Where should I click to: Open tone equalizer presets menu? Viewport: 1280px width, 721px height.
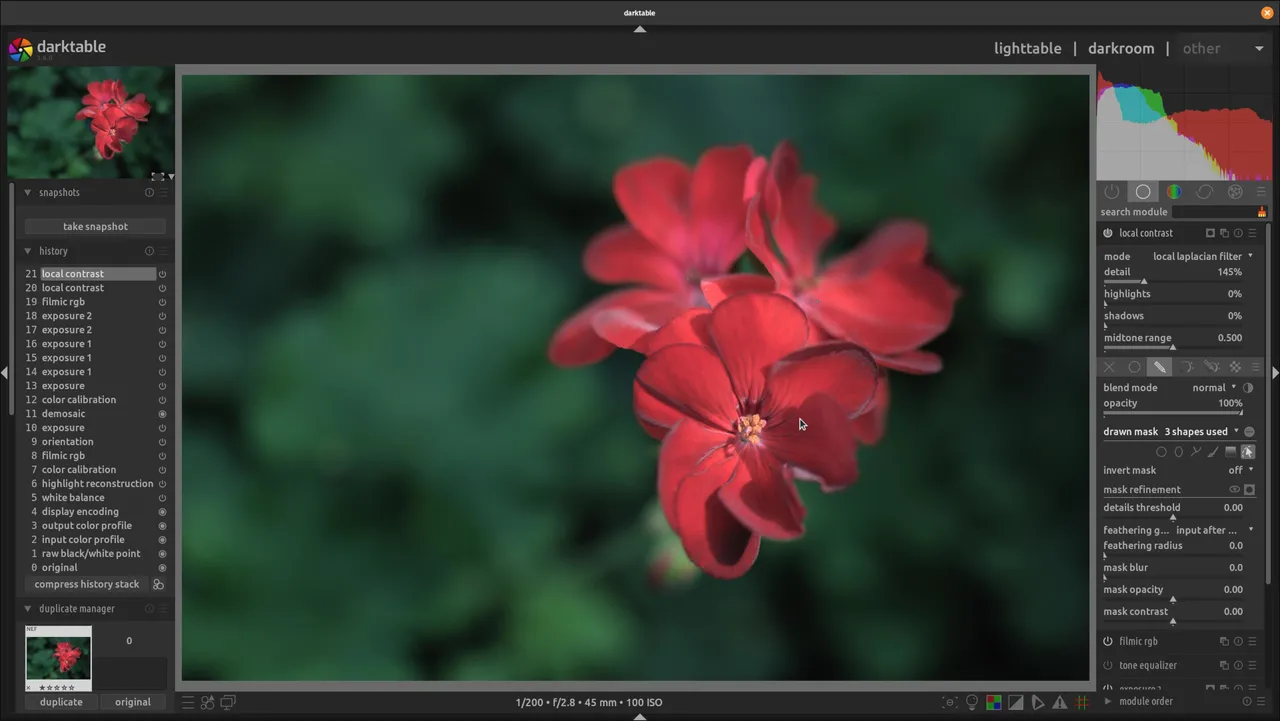pos(1252,666)
